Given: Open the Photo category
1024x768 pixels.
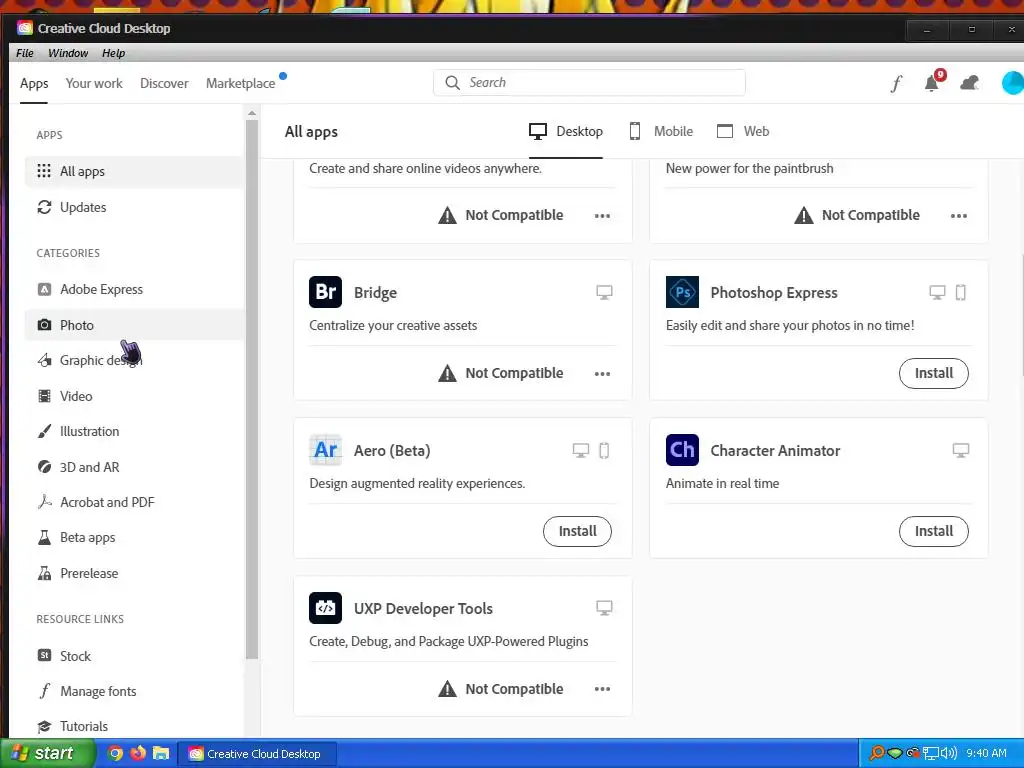Looking at the screenshot, I should [134, 325].
